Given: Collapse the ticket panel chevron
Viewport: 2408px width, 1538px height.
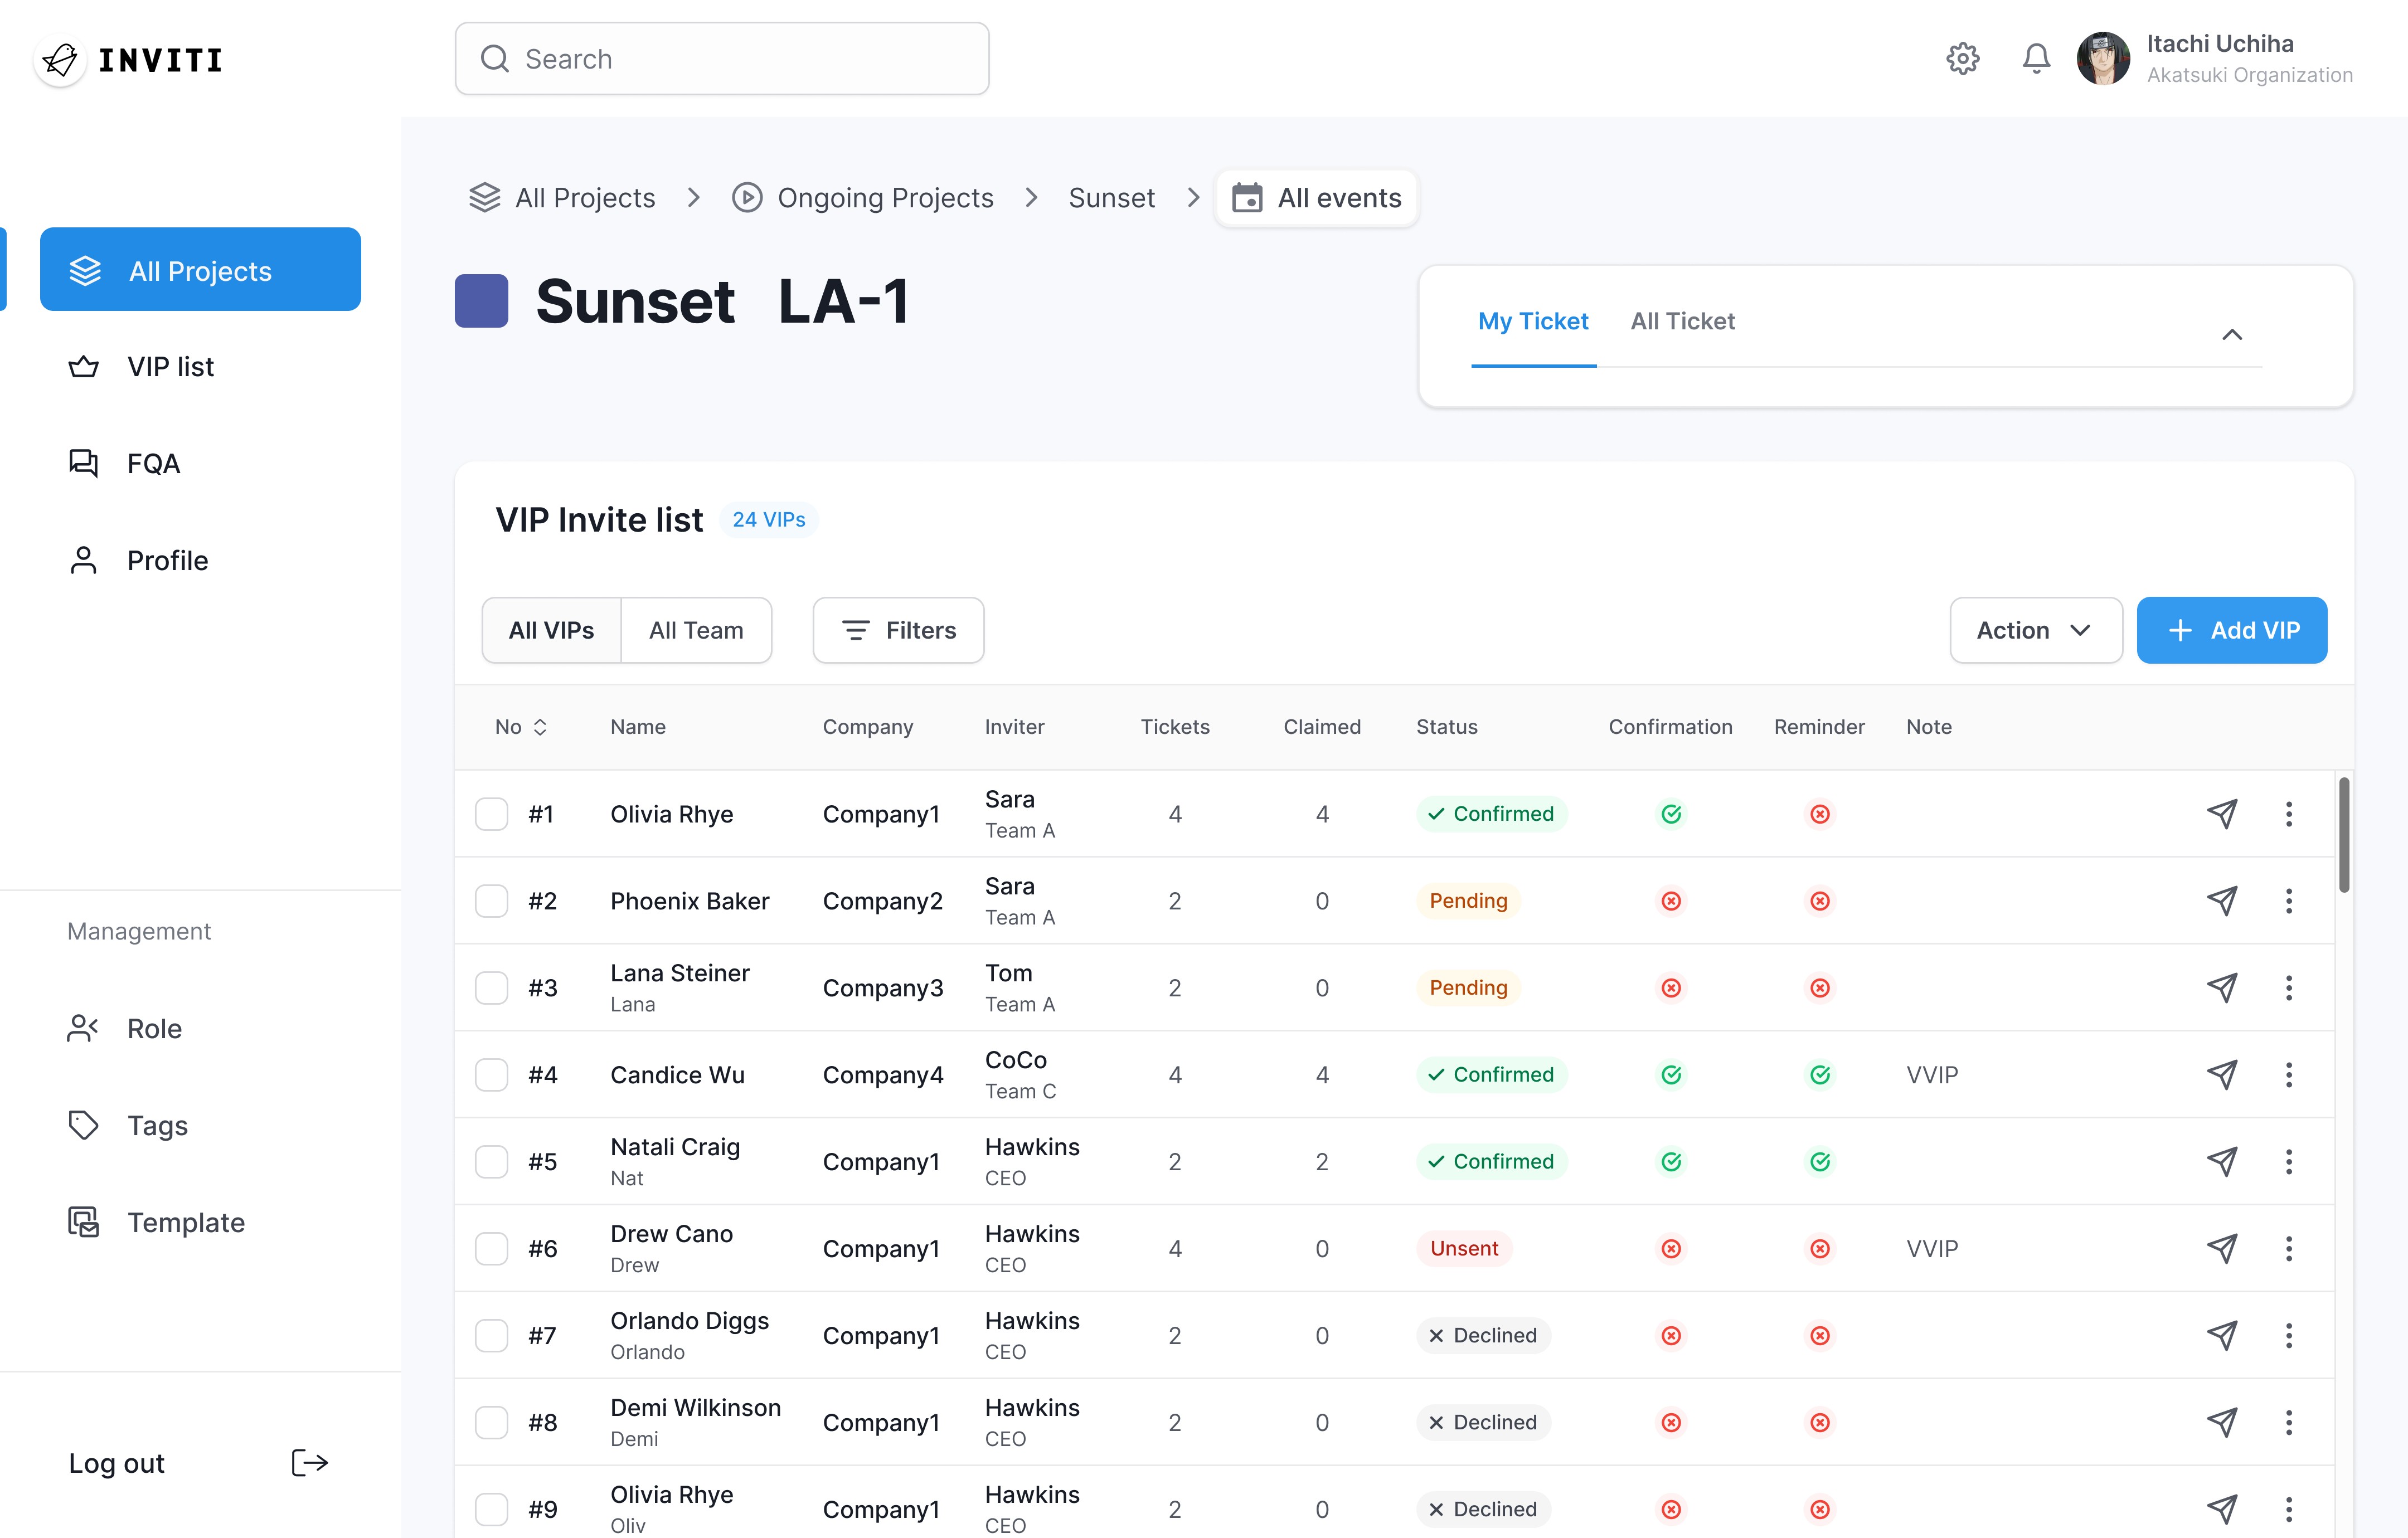Looking at the screenshot, I should coord(2231,335).
